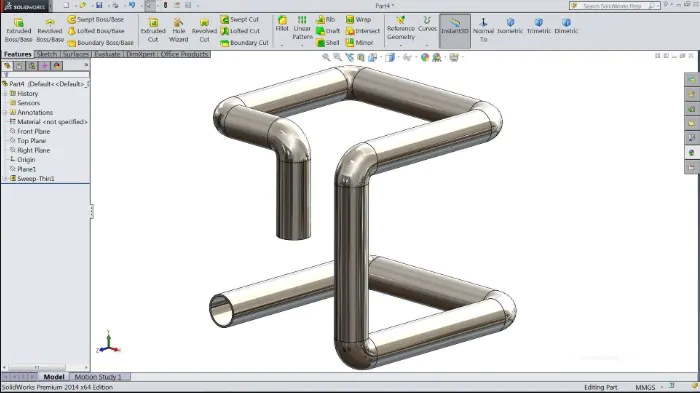The height and width of the screenshot is (393, 700).
Task: Apply the Fillet tool
Action: pos(282,24)
